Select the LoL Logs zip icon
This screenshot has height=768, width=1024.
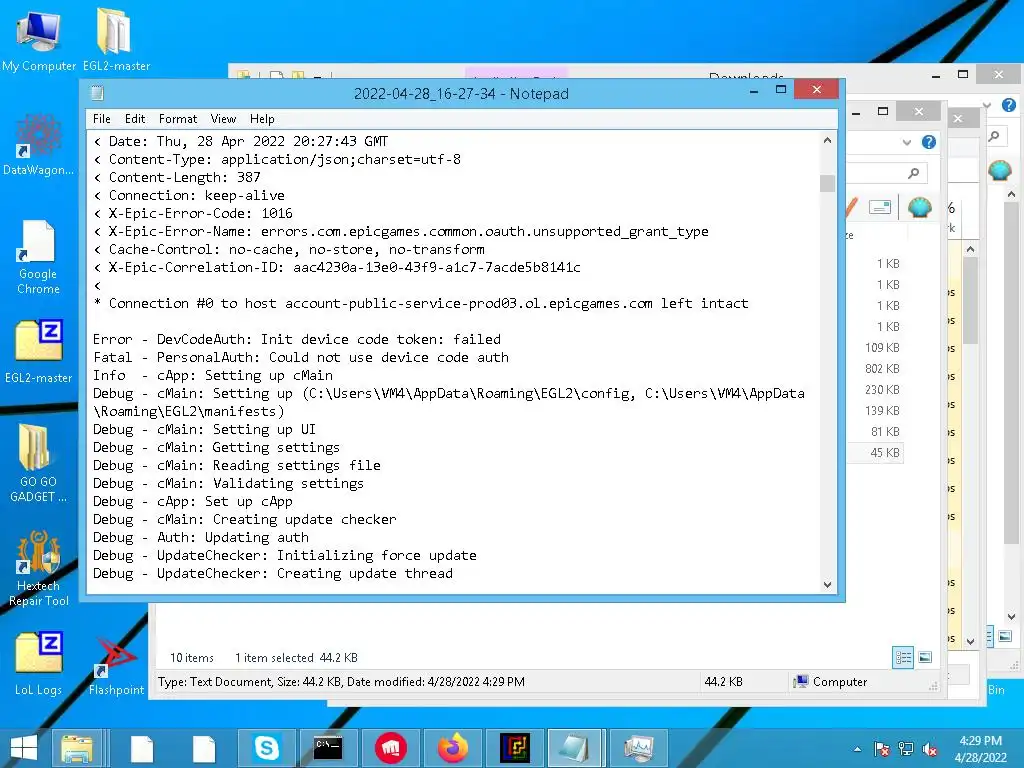pos(39,663)
